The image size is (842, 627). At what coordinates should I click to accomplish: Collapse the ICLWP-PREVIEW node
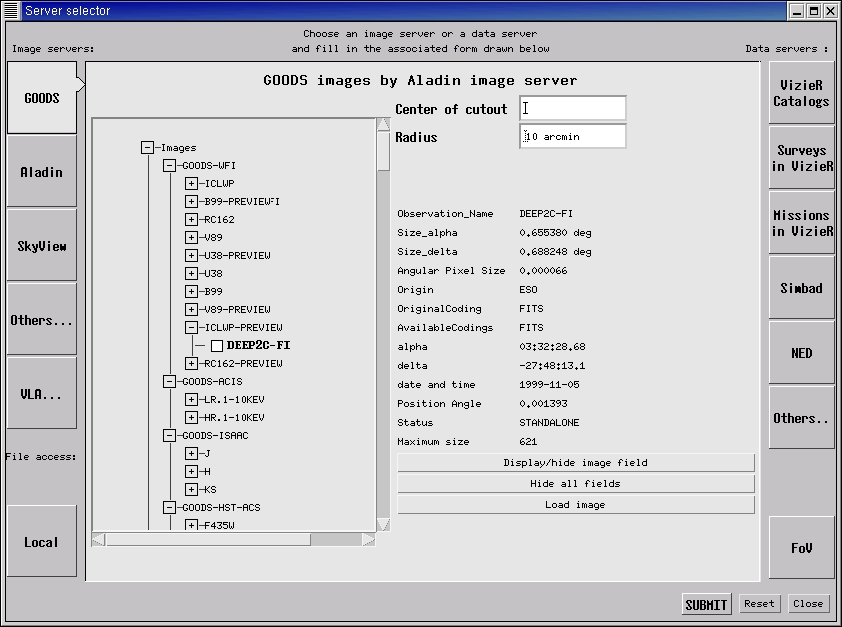point(191,327)
